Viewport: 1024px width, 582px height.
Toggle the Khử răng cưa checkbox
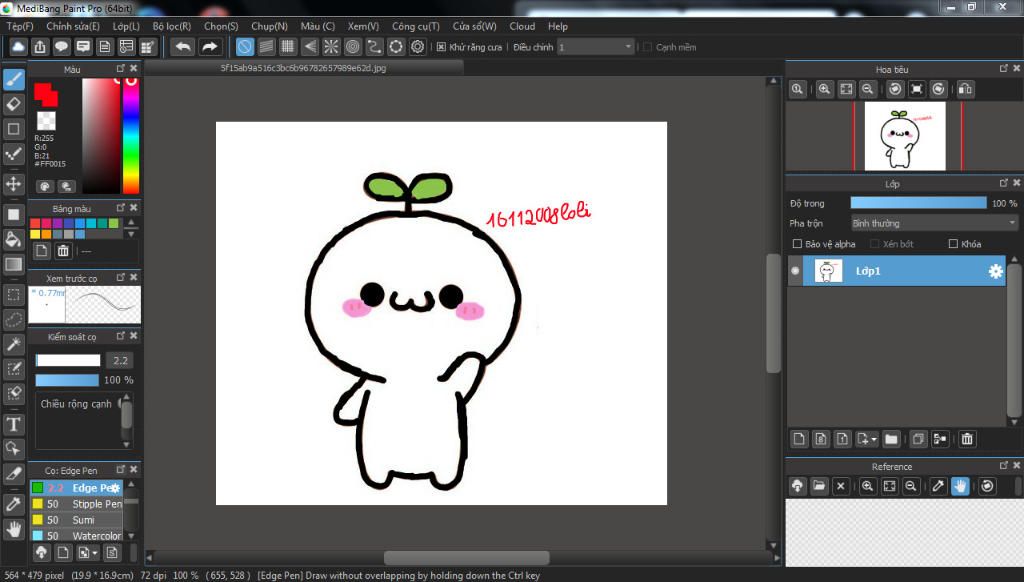click(441, 47)
